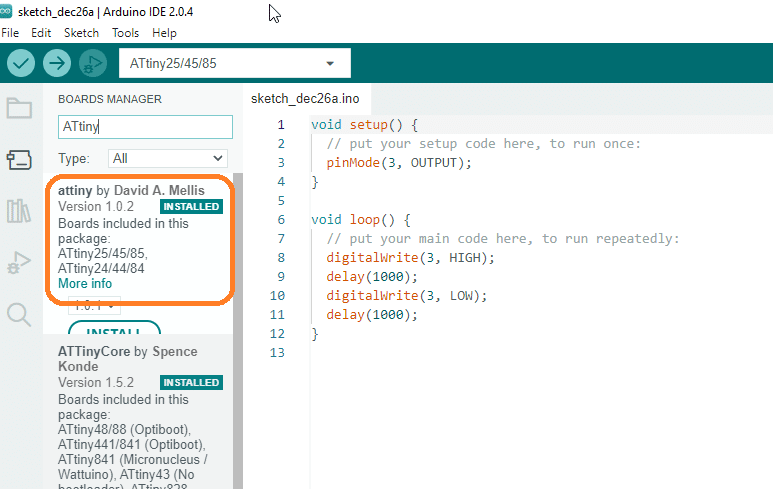The image size is (773, 489).
Task: Open the Search magnifier sidebar icon
Action: [19, 314]
